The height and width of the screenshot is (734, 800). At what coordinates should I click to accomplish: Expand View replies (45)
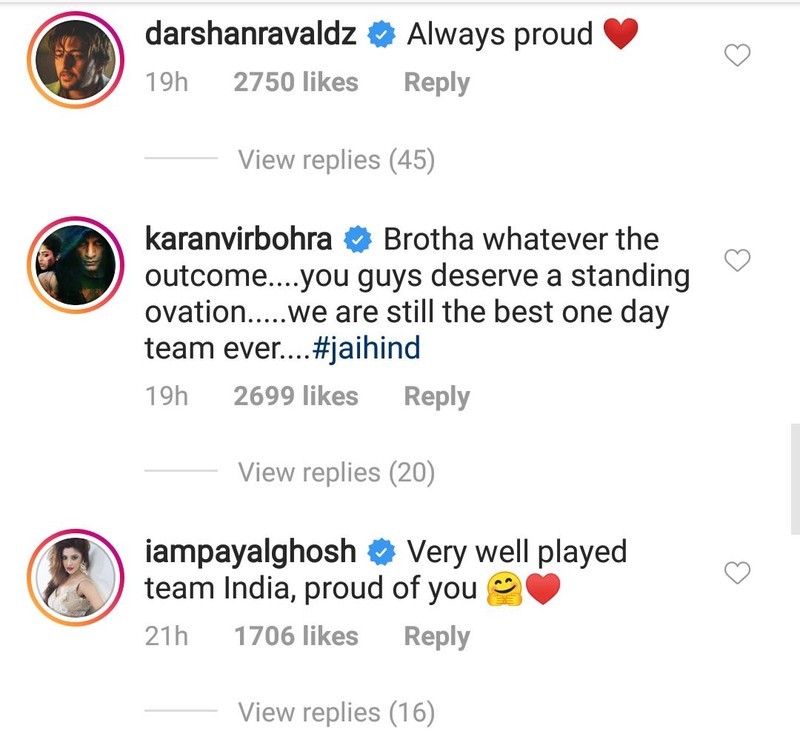pos(336,160)
